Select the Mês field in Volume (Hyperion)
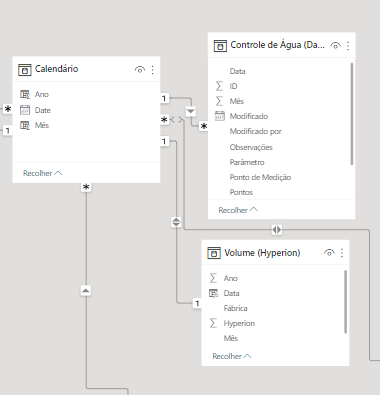This screenshot has height=395, width=380. click(x=231, y=338)
